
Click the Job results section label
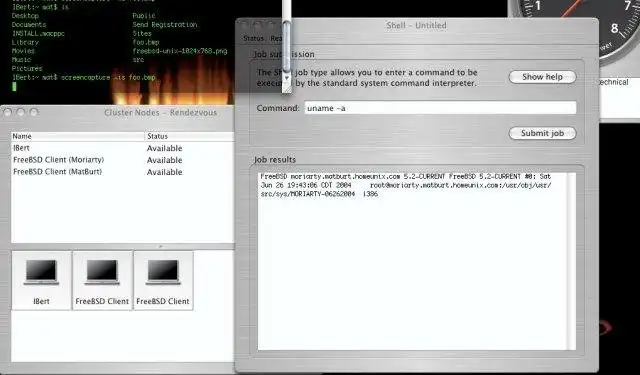275,160
